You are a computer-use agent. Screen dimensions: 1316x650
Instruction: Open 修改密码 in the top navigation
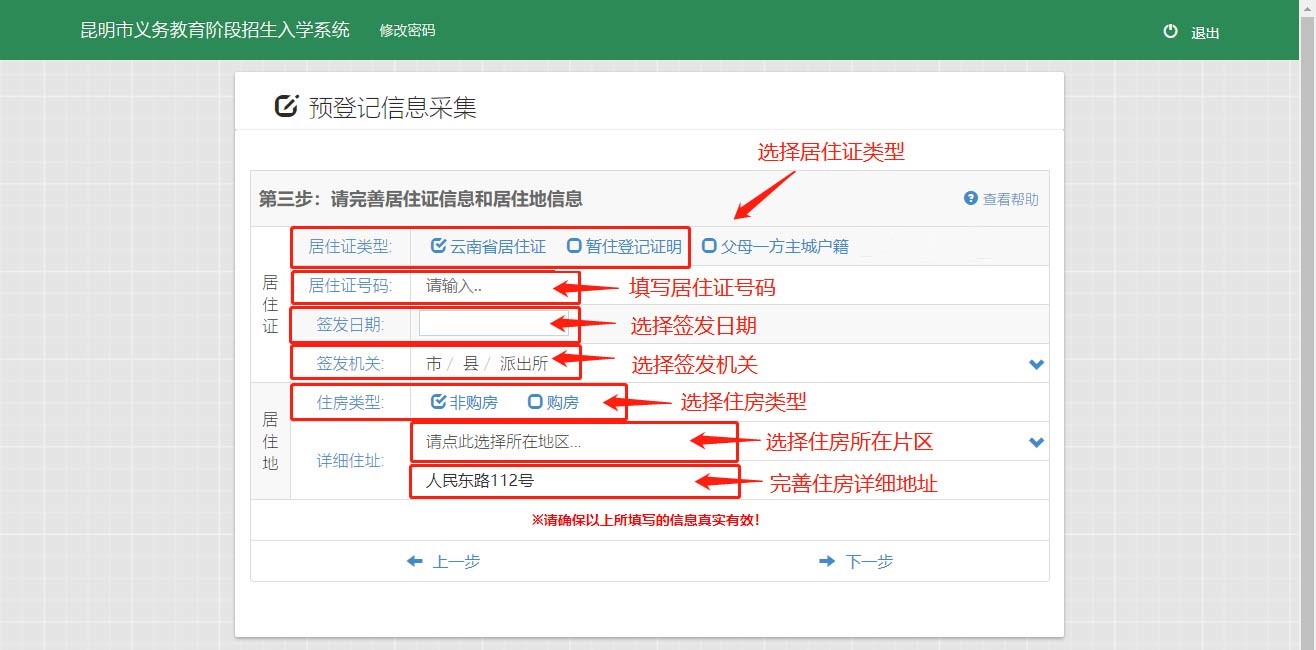tap(407, 30)
